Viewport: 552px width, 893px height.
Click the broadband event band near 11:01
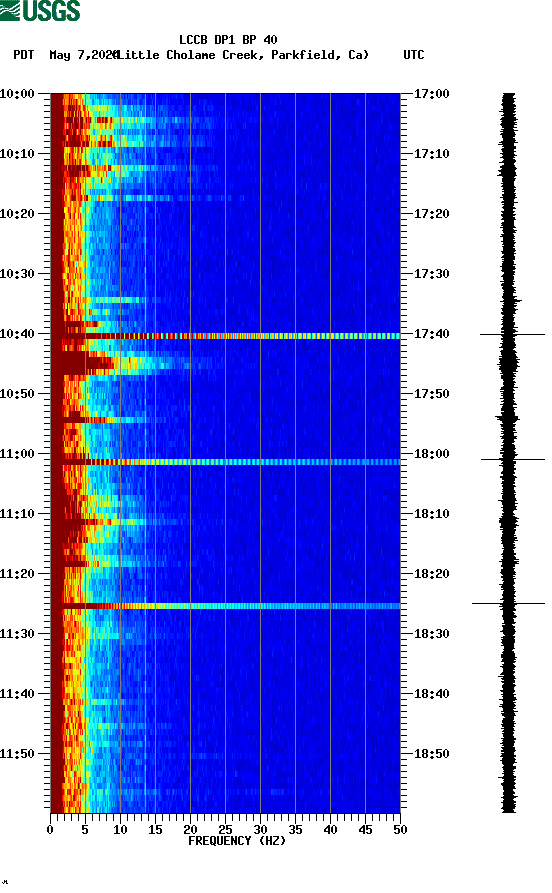tap(226, 462)
